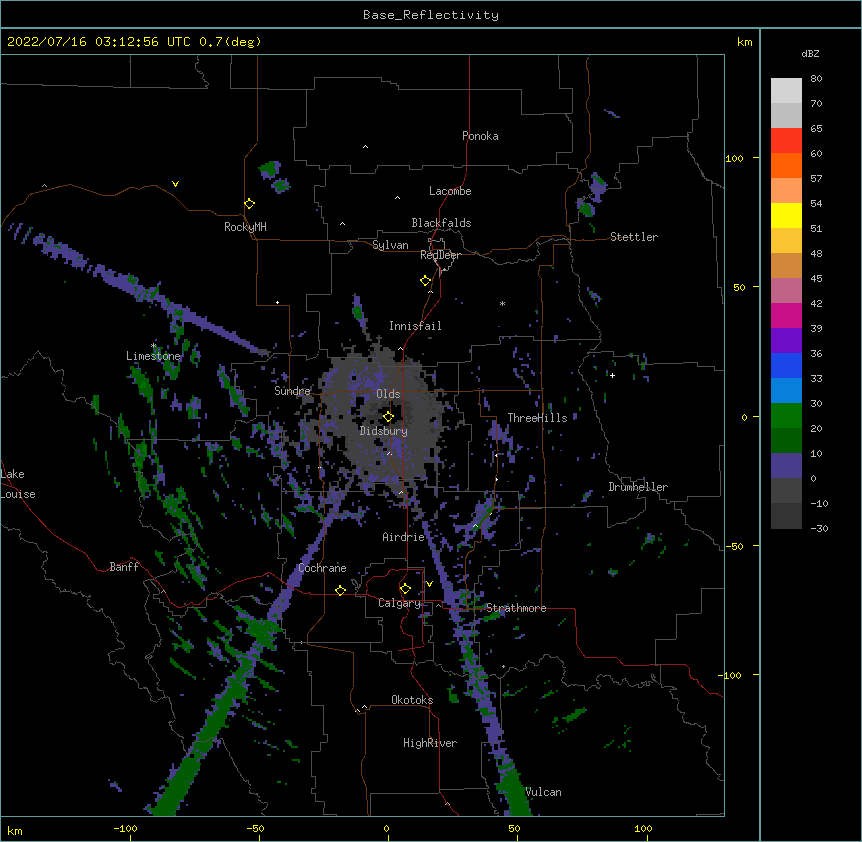Pick the dusty pink 42-45 dBZ legend swatch

786,291
